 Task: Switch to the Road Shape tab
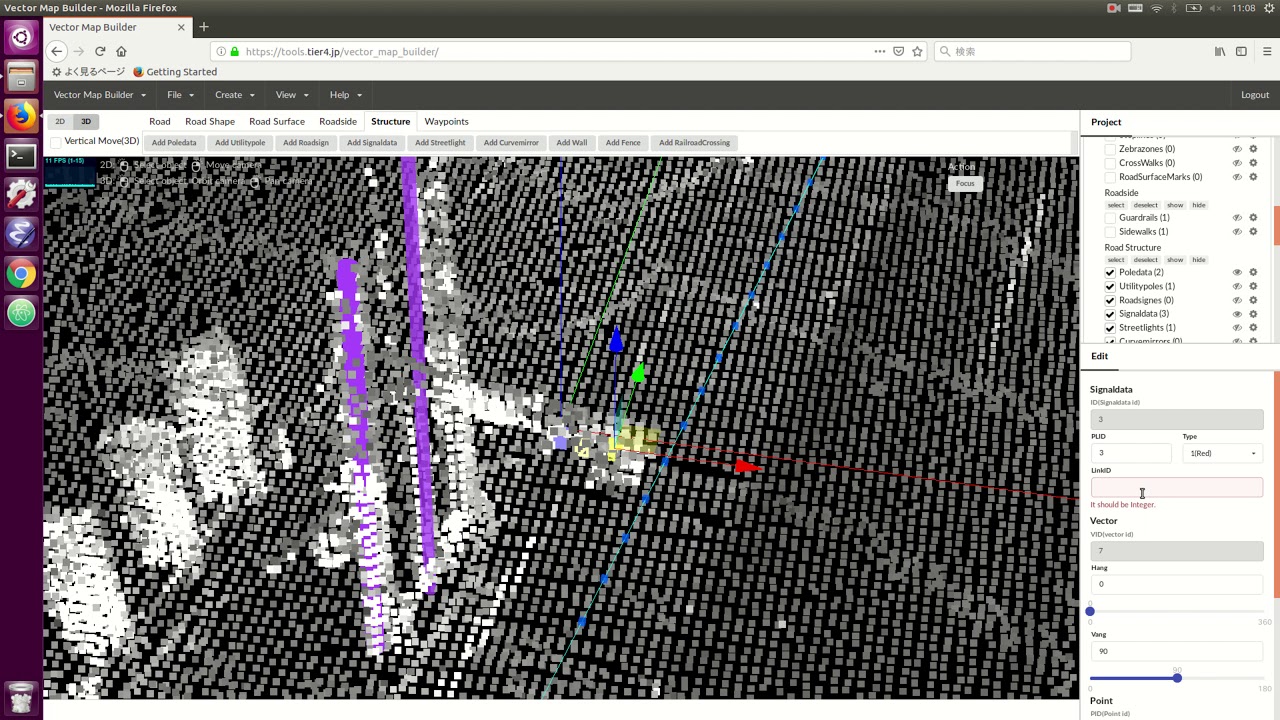tap(210, 121)
